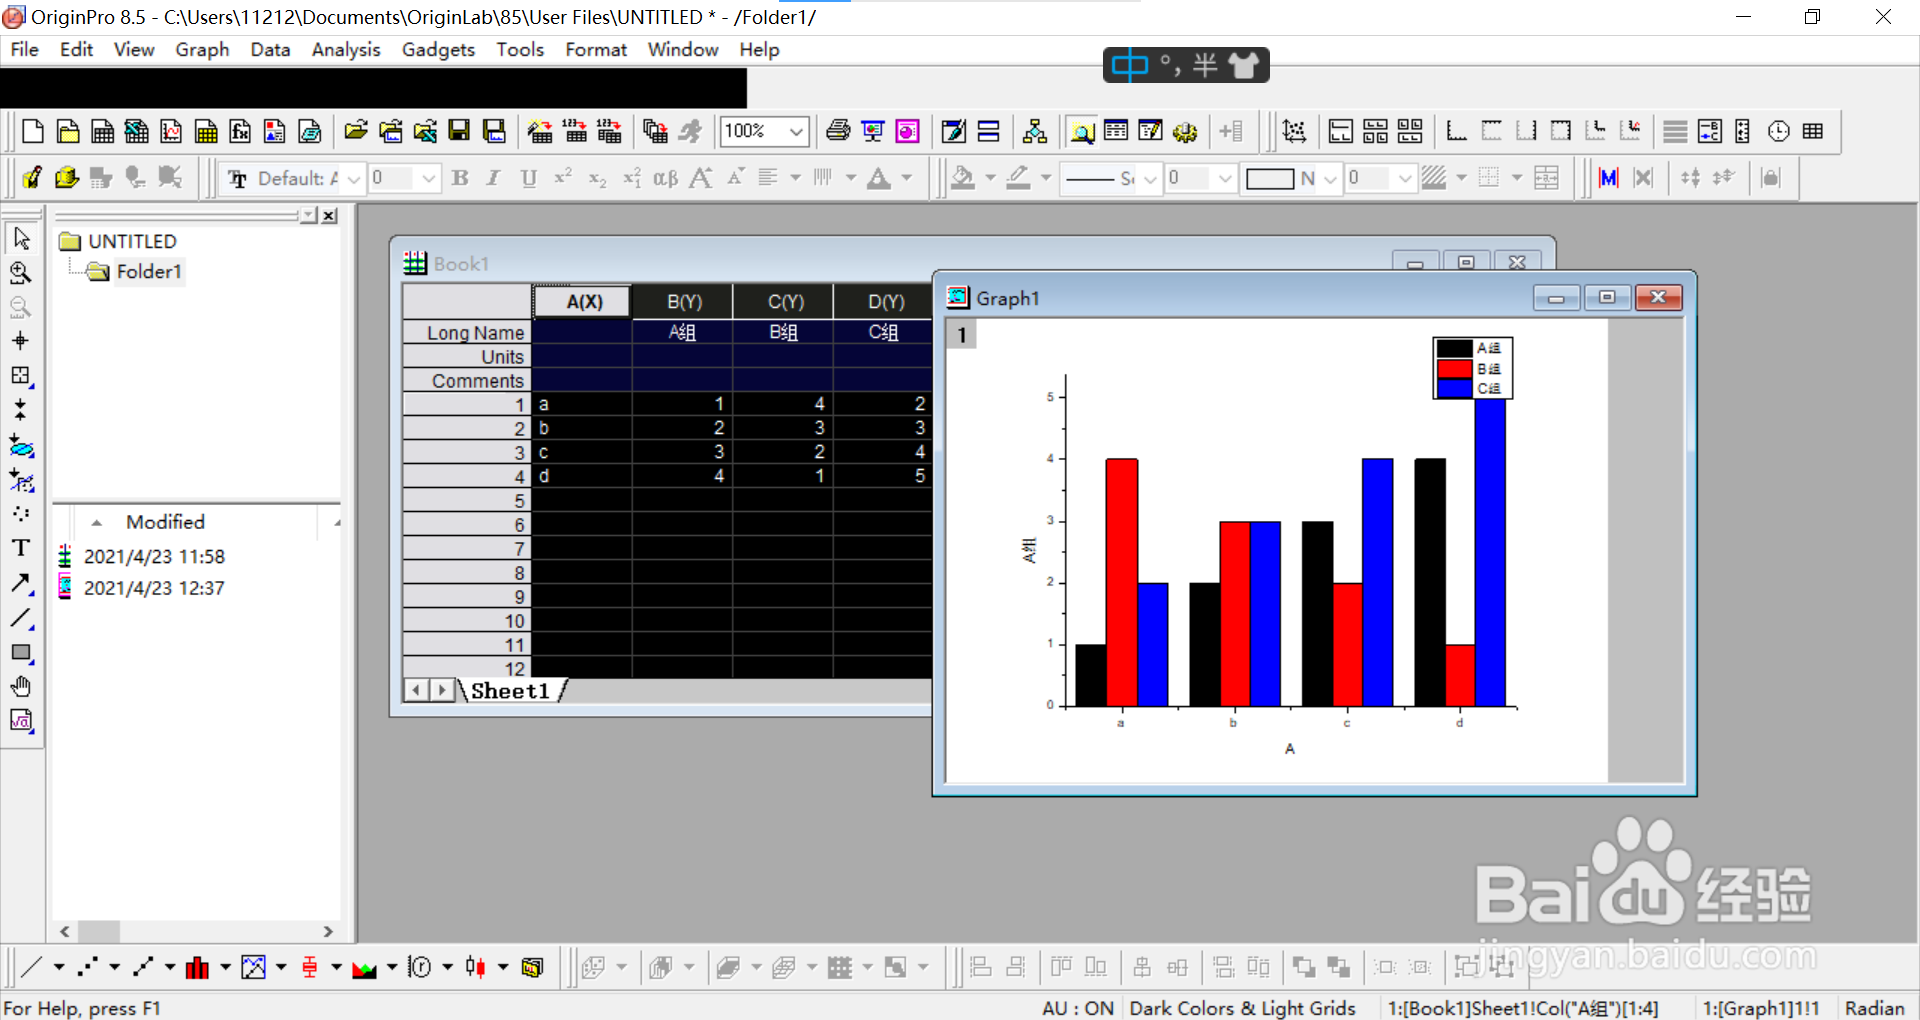Open the File menu
The image size is (1920, 1020).
coord(24,49)
